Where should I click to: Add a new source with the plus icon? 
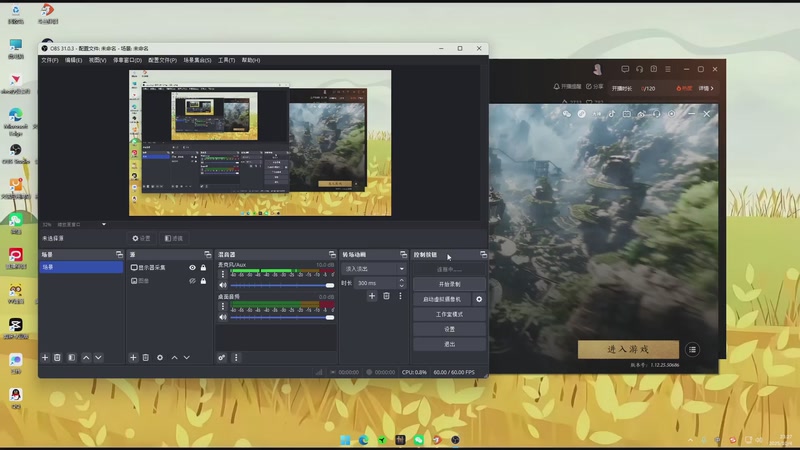[133, 358]
